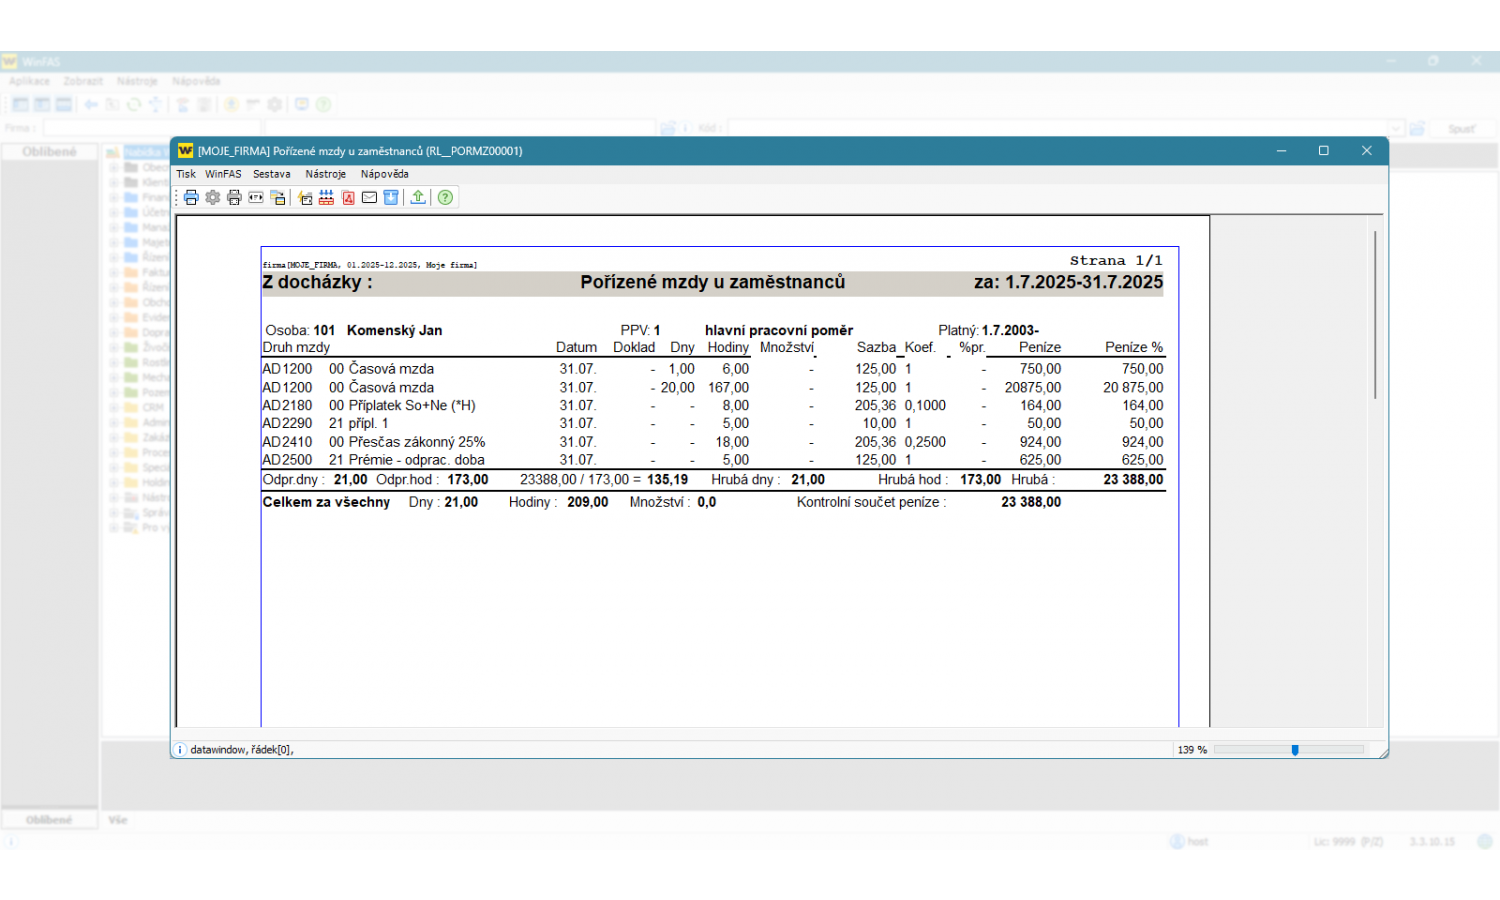Click the gray printer icon
The height and width of the screenshot is (900, 1500).
click(x=234, y=198)
